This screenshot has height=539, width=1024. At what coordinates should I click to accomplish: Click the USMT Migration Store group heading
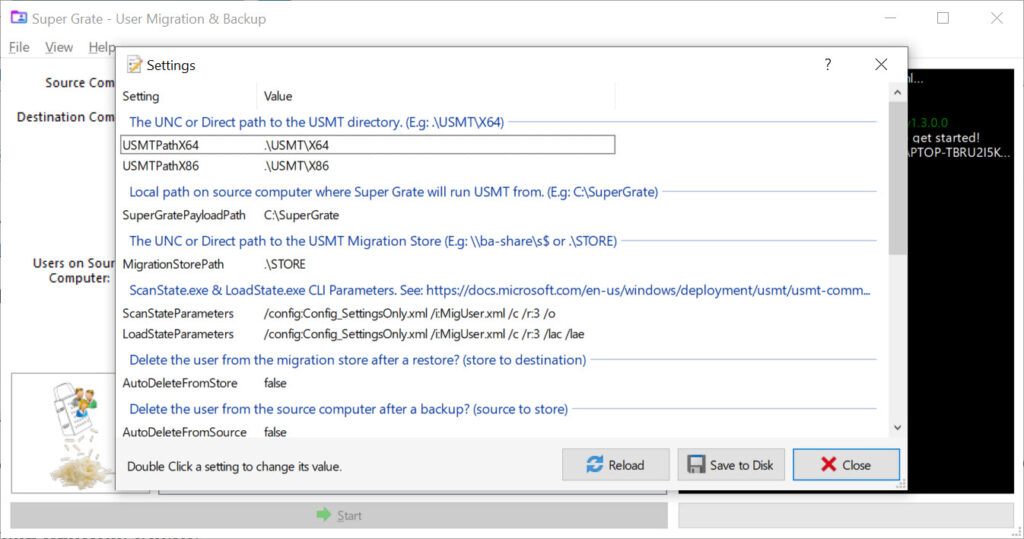(x=373, y=241)
